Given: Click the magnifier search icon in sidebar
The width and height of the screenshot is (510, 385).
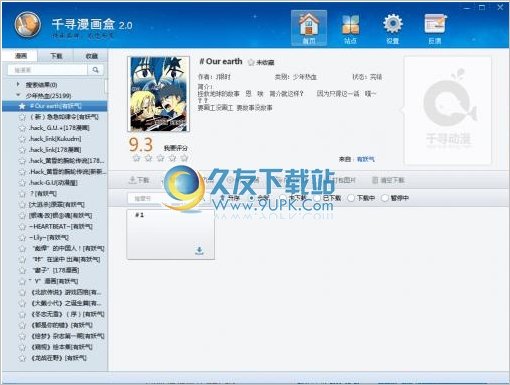Looking at the screenshot, I should 96,70.
